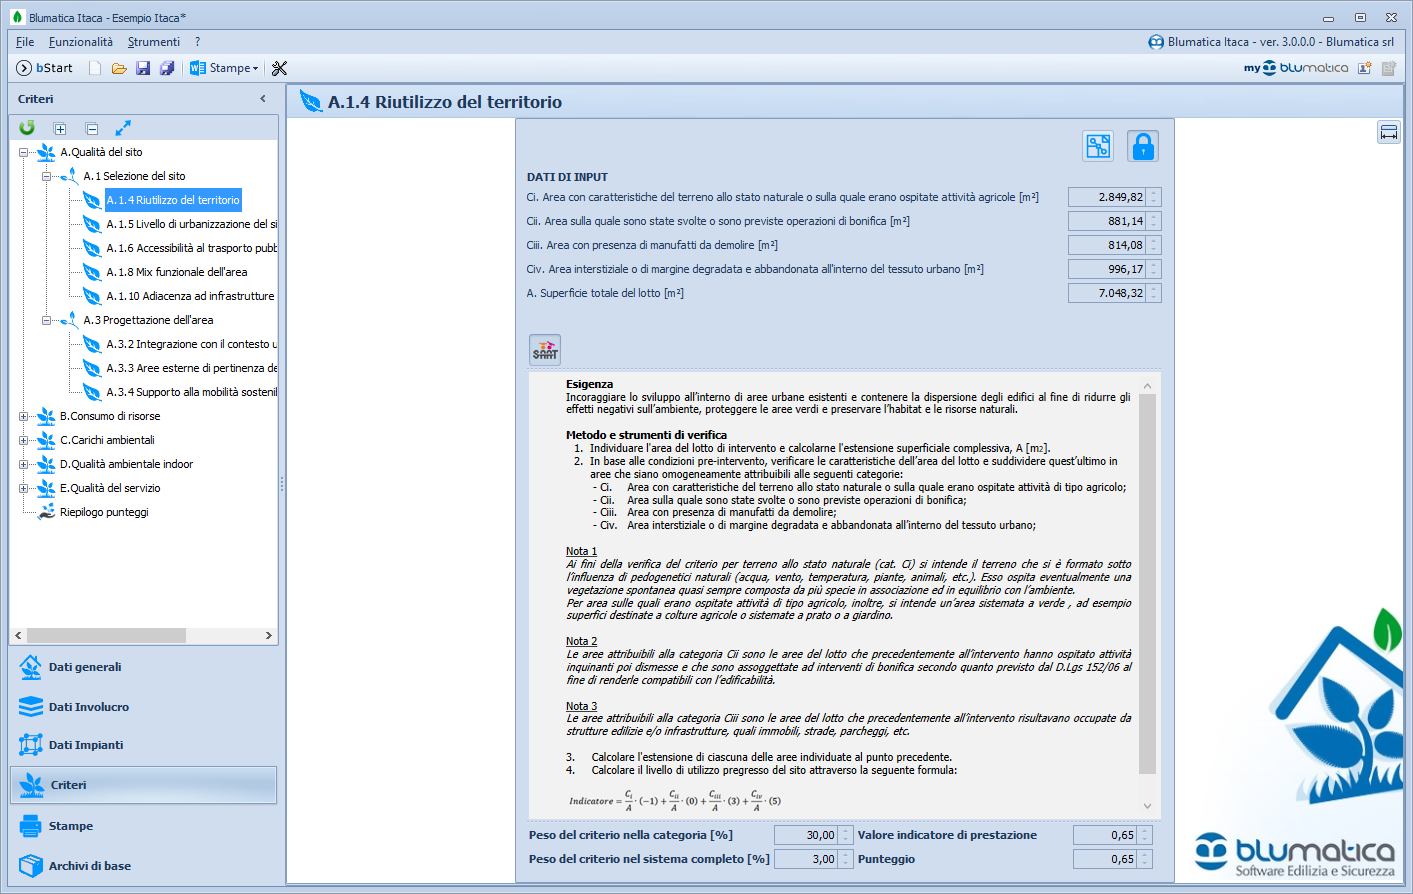Open the File menu
The height and width of the screenshot is (894, 1413).
[25, 42]
